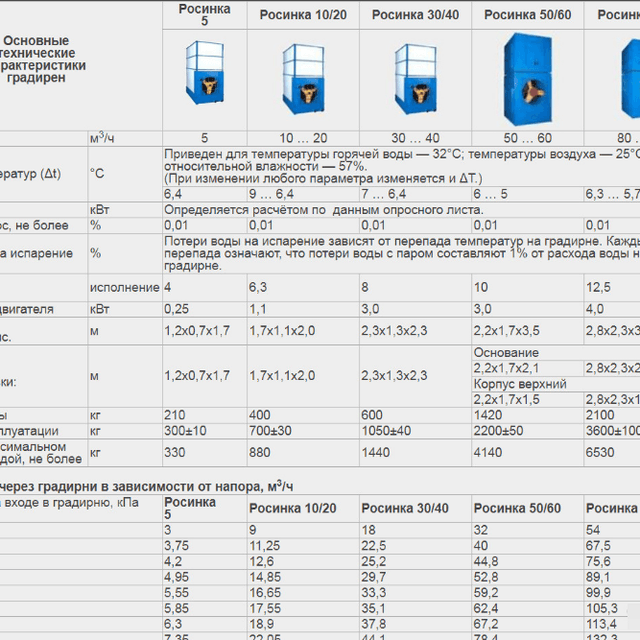Click Росинка 50/60 header in lower flow table
The width and height of the screenshot is (640, 640).
515,509
